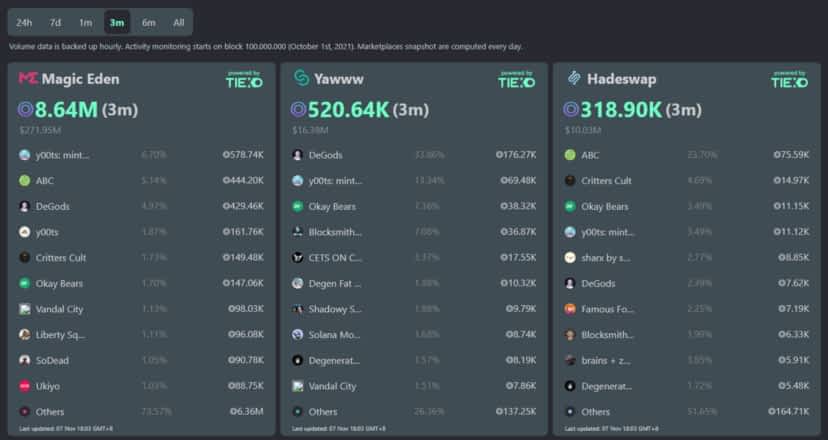Click the 176.27K volume value
The height and width of the screenshot is (440, 828).
[516, 155]
